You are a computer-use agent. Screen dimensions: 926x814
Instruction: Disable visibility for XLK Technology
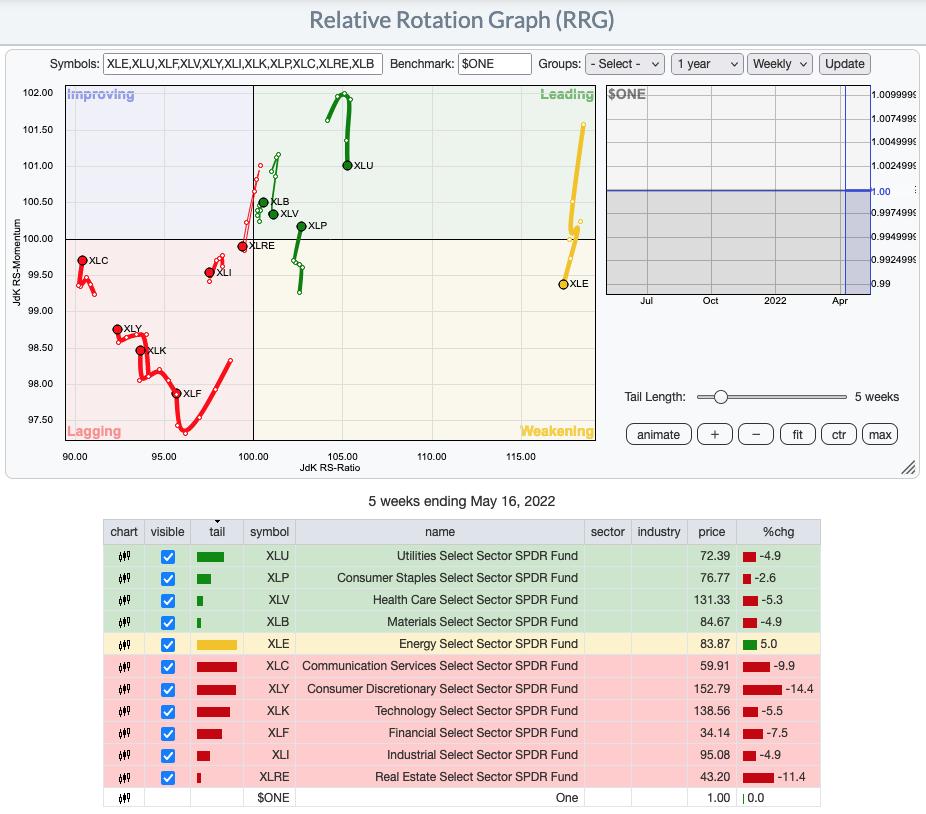coord(168,711)
